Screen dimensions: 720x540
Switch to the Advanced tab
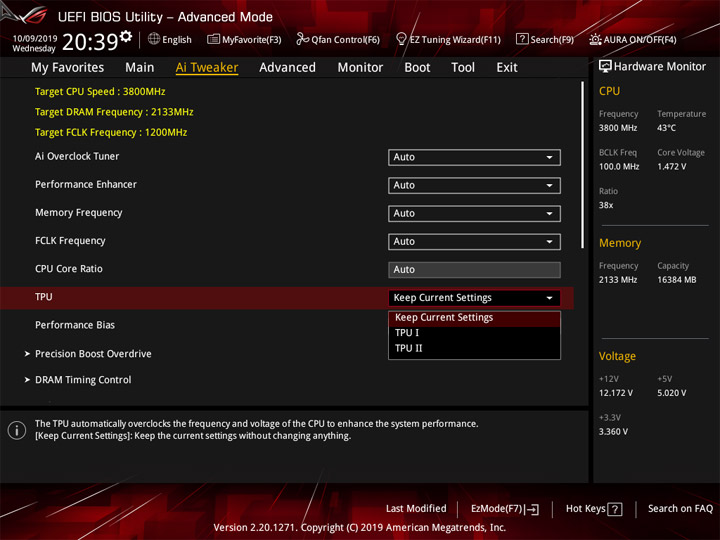coord(287,68)
